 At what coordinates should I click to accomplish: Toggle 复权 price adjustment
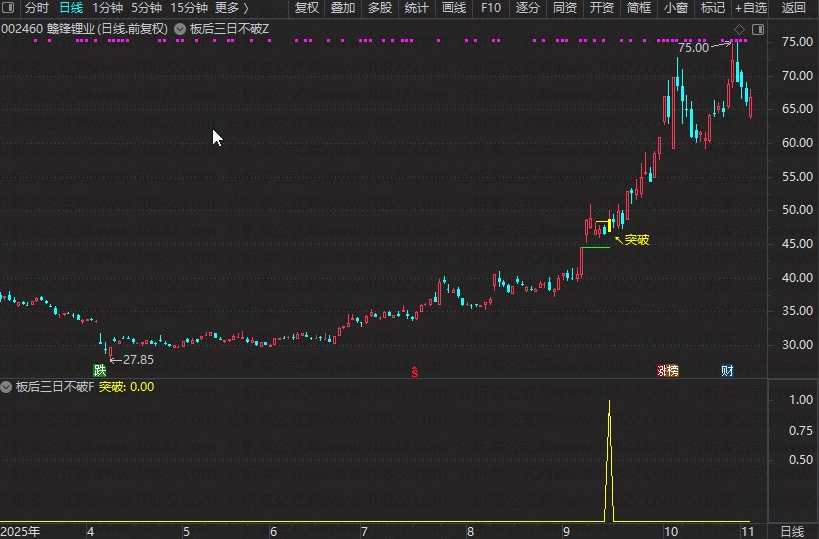click(307, 8)
